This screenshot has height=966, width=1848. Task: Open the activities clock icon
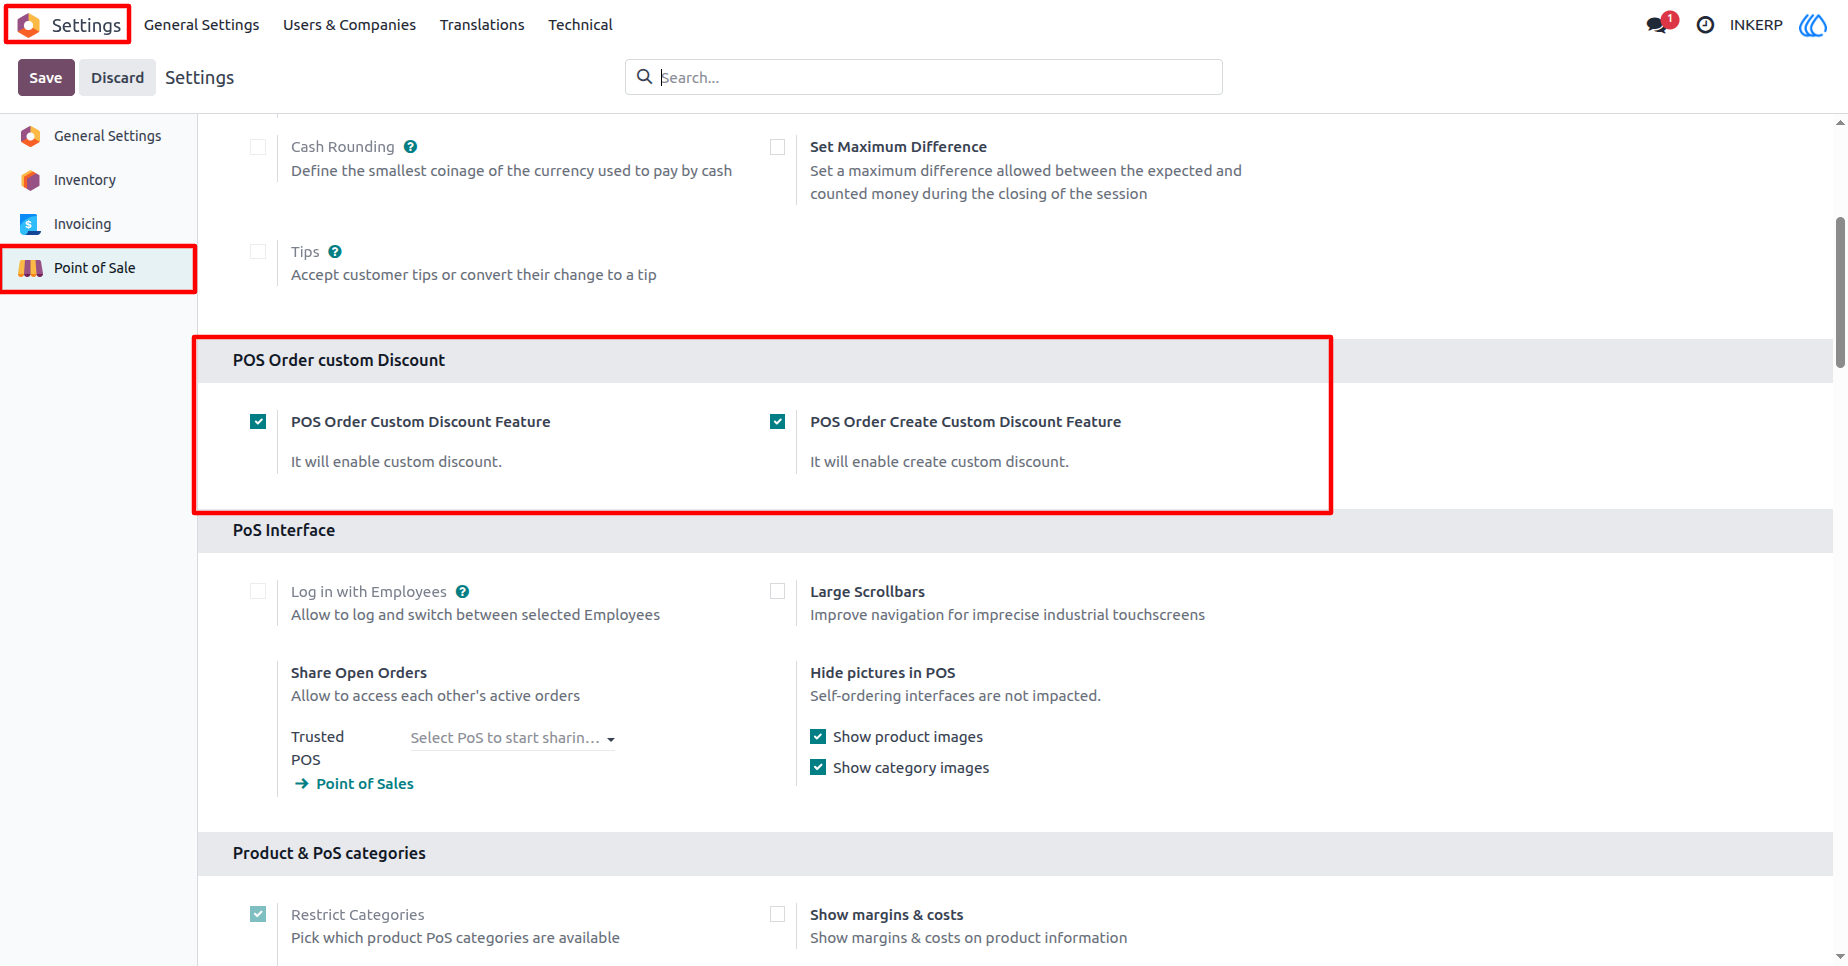pyautogui.click(x=1706, y=25)
